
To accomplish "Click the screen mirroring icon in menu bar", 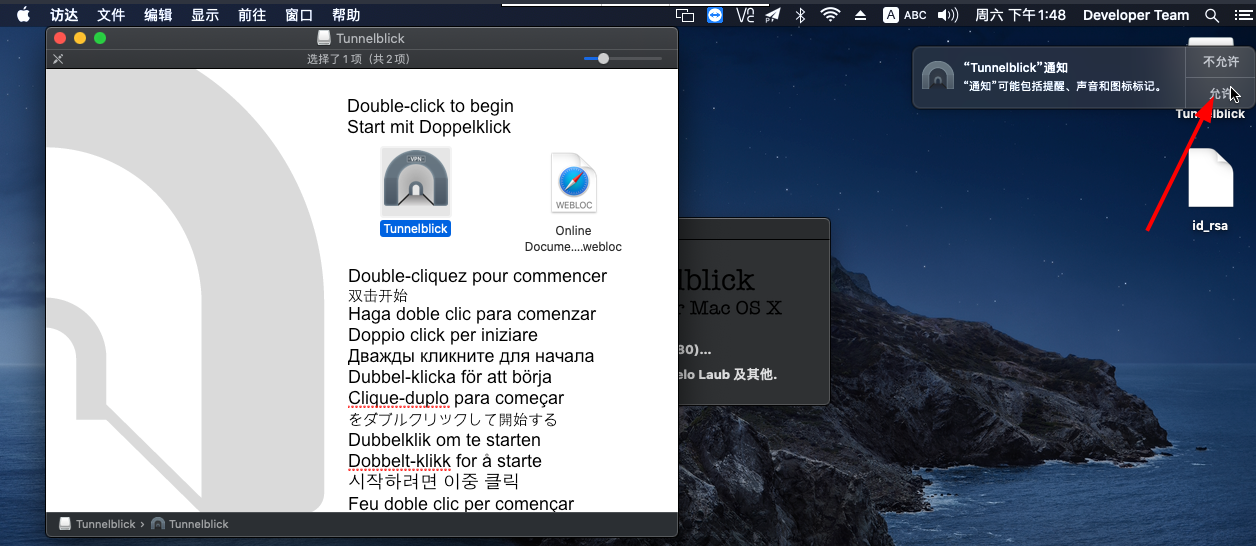I will pyautogui.click(x=685, y=15).
